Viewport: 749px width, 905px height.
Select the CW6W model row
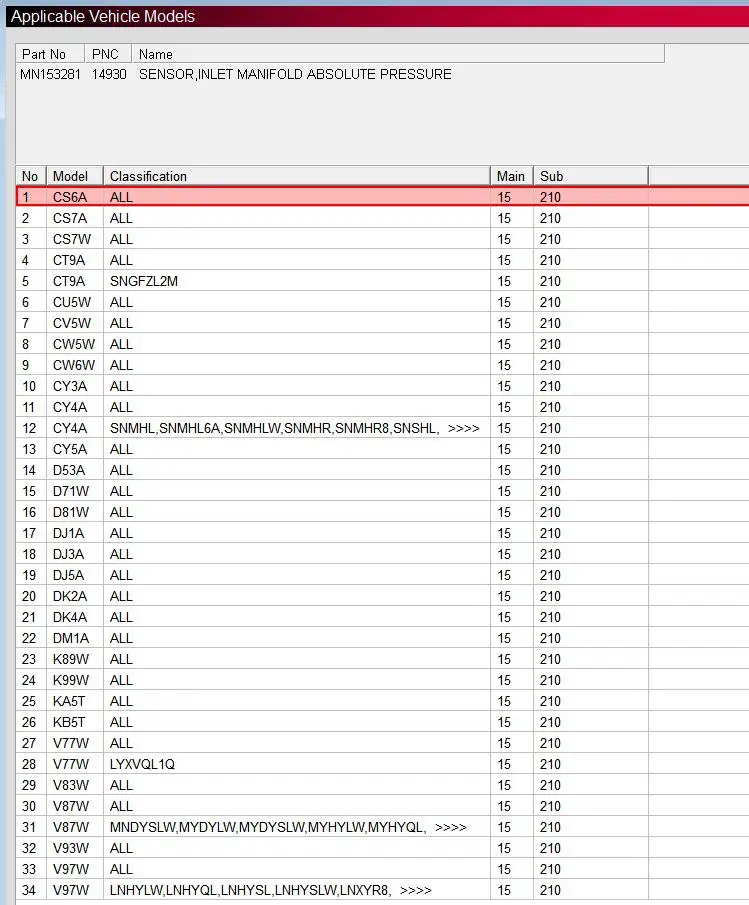tap(383, 365)
